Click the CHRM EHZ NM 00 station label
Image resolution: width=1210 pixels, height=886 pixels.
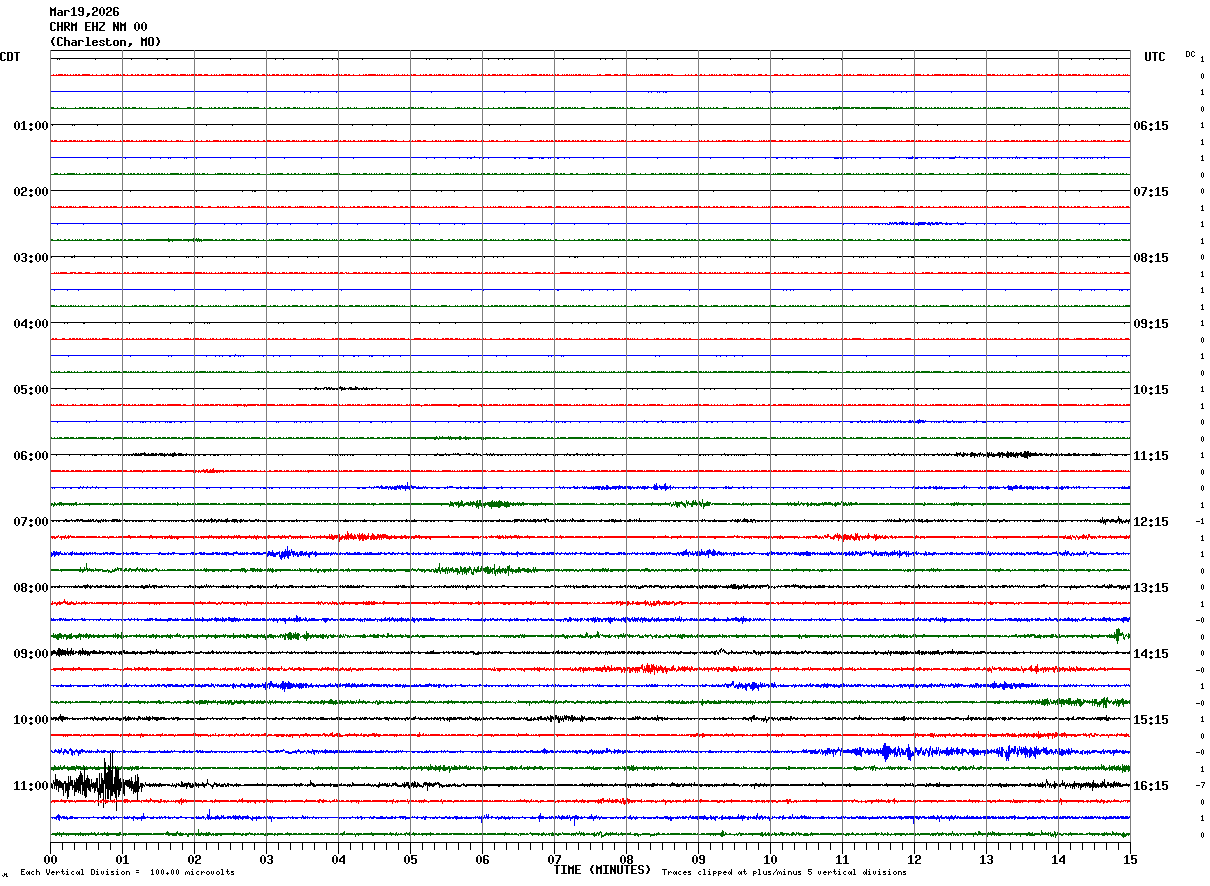click(x=98, y=27)
